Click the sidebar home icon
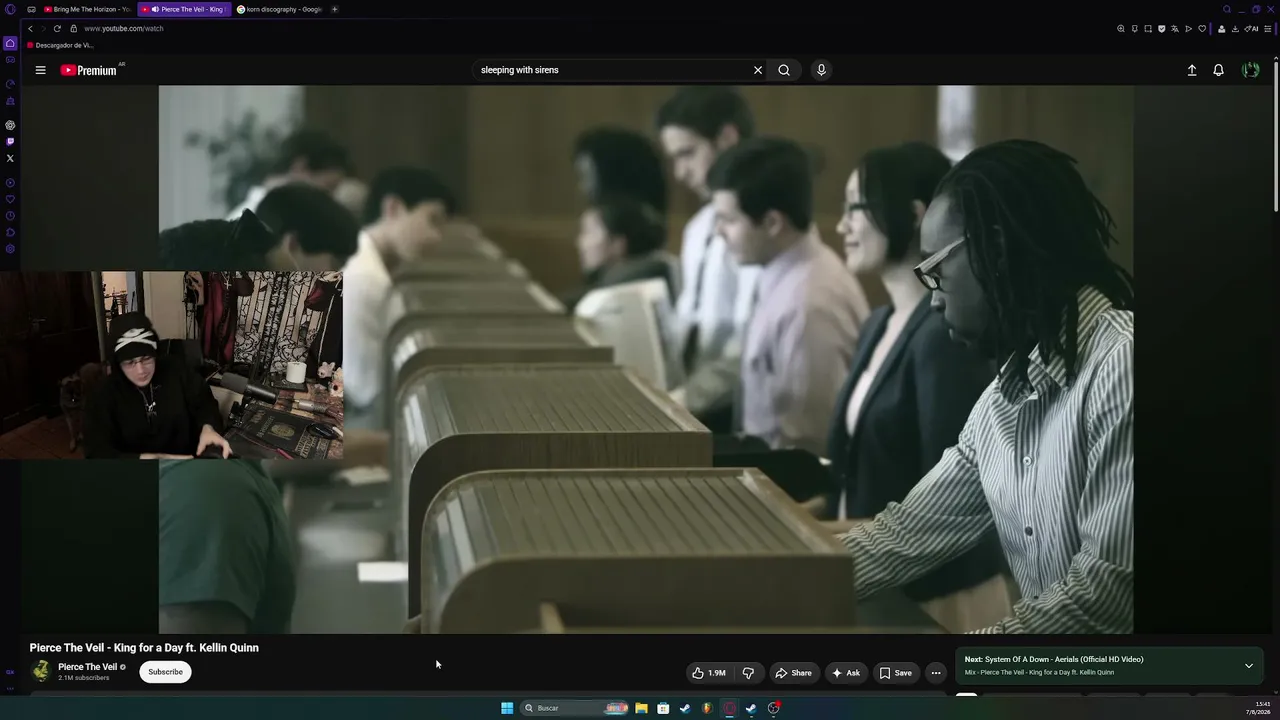The image size is (1280, 720). (x=10, y=44)
